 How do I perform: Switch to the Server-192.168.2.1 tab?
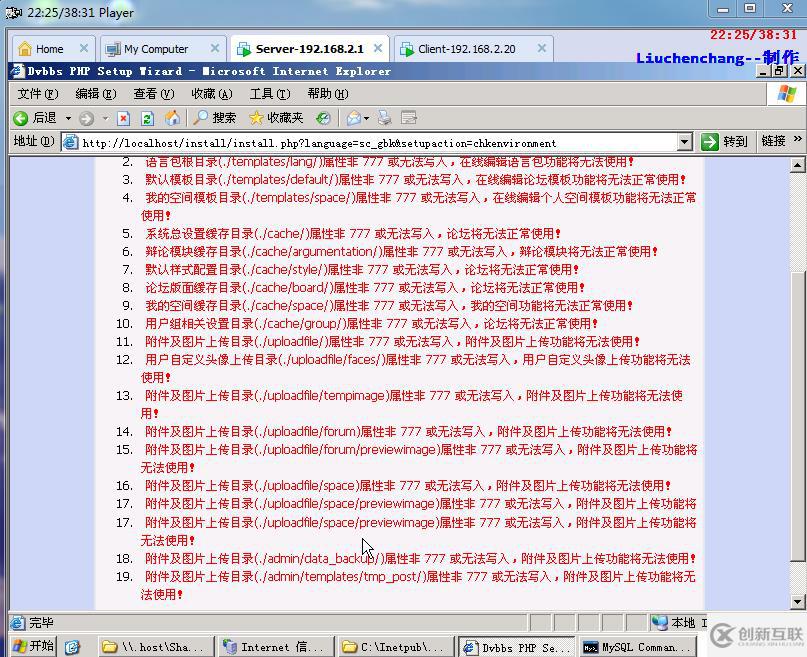(309, 49)
